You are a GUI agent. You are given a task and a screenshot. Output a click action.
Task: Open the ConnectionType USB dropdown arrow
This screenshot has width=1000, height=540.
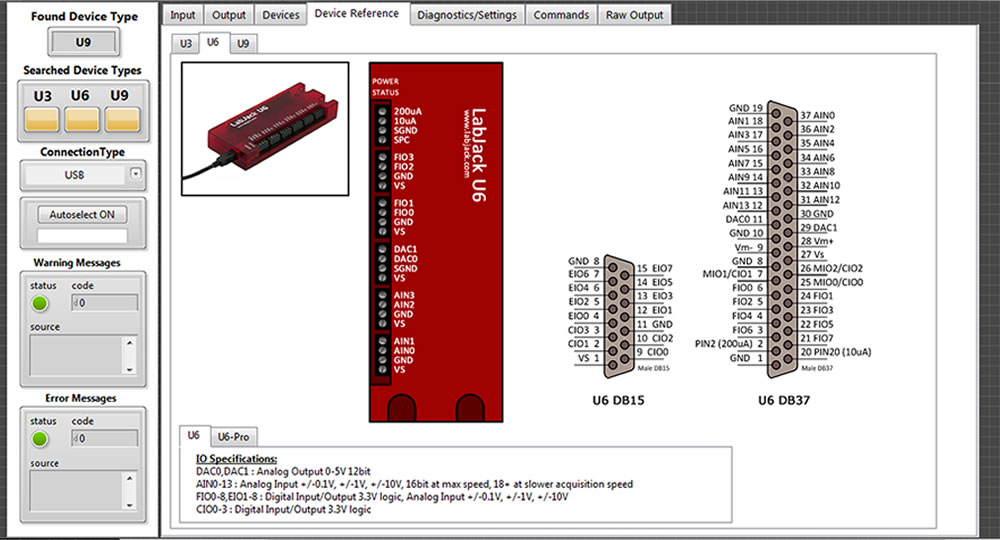point(135,174)
